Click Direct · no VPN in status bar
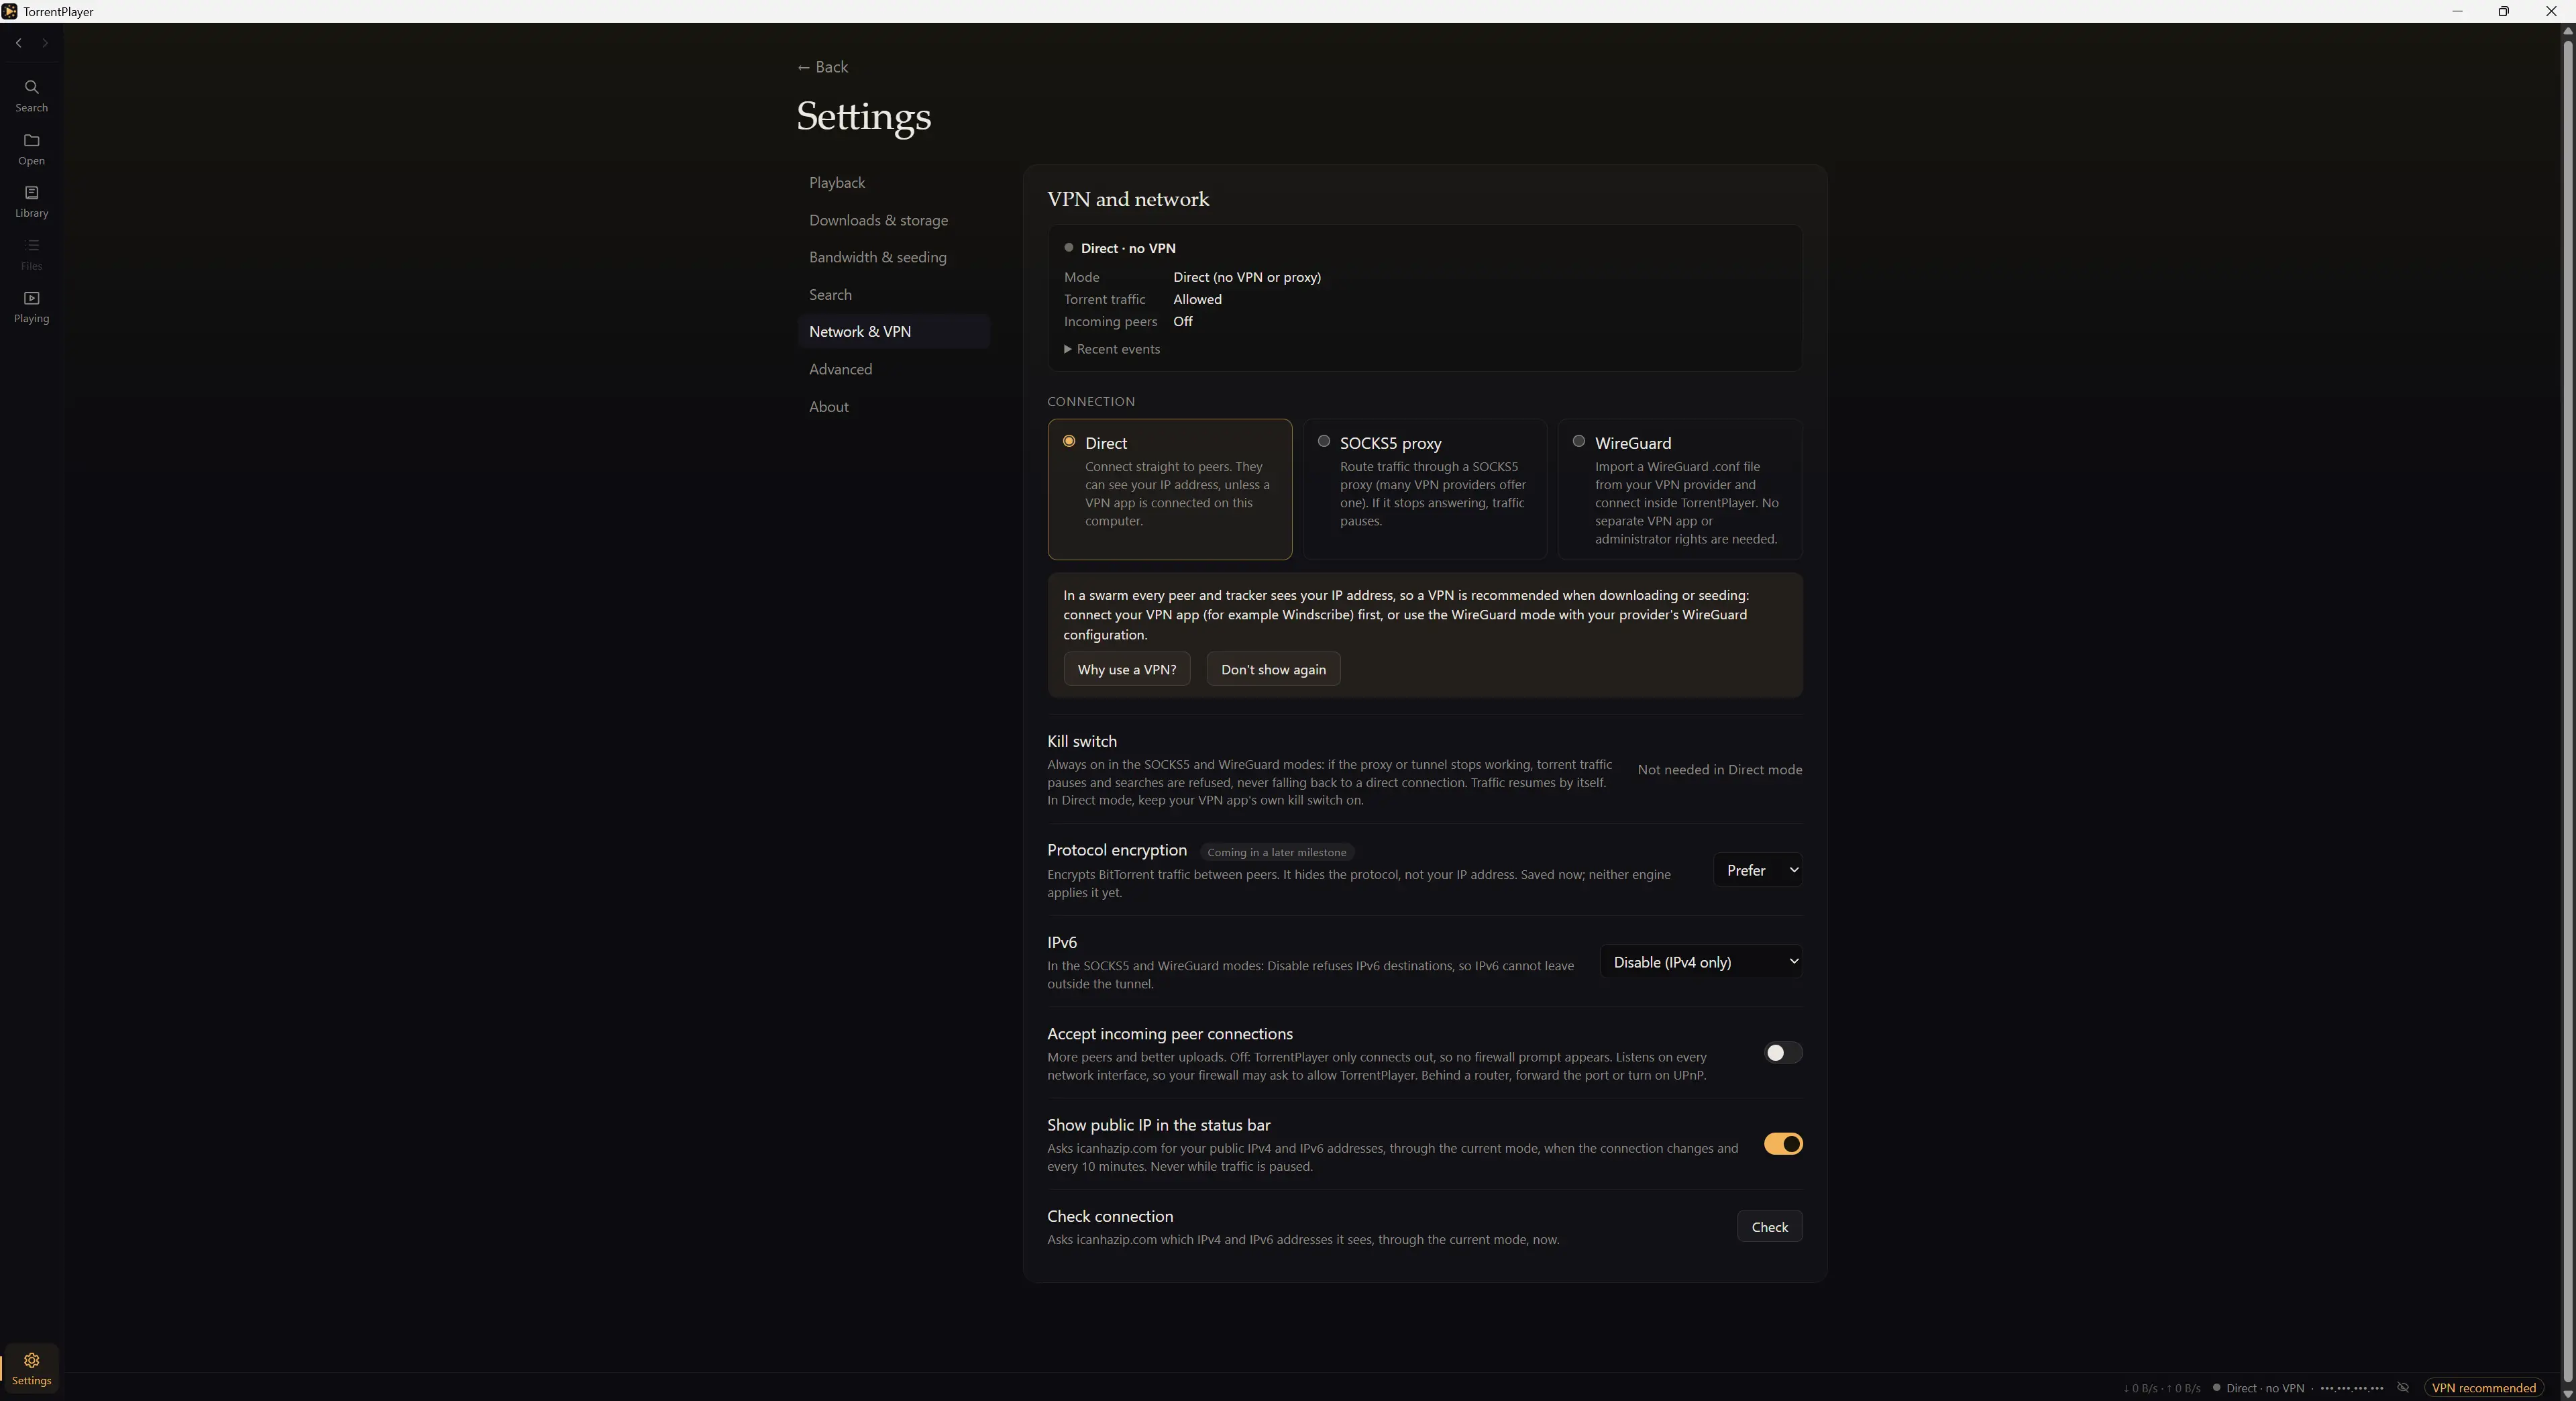The image size is (2576, 1401). tap(2258, 1388)
